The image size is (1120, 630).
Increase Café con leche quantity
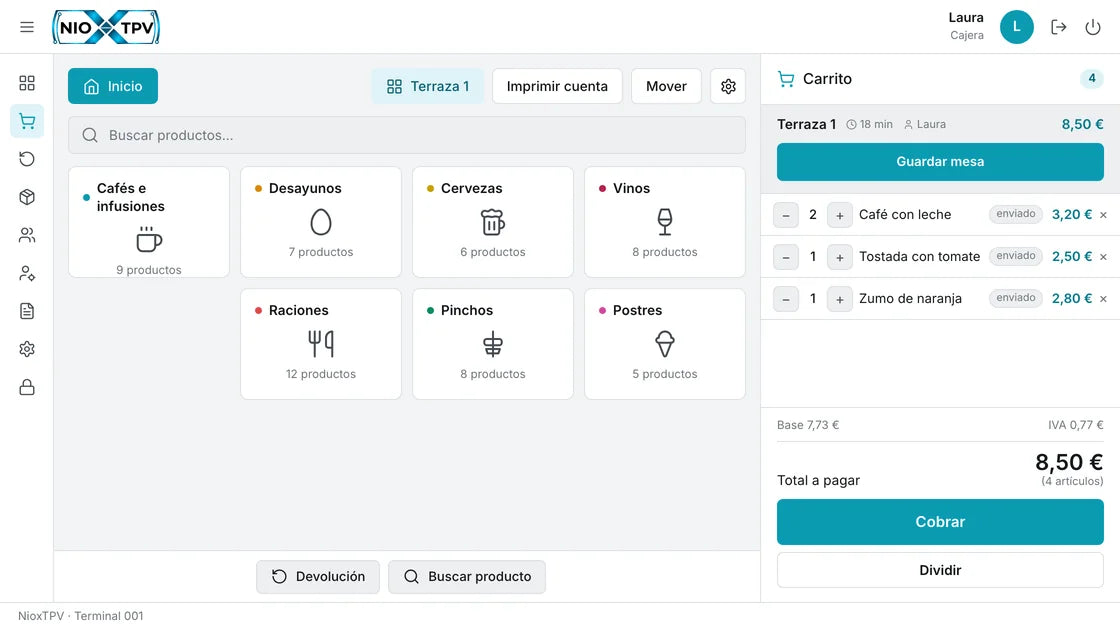[840, 215]
